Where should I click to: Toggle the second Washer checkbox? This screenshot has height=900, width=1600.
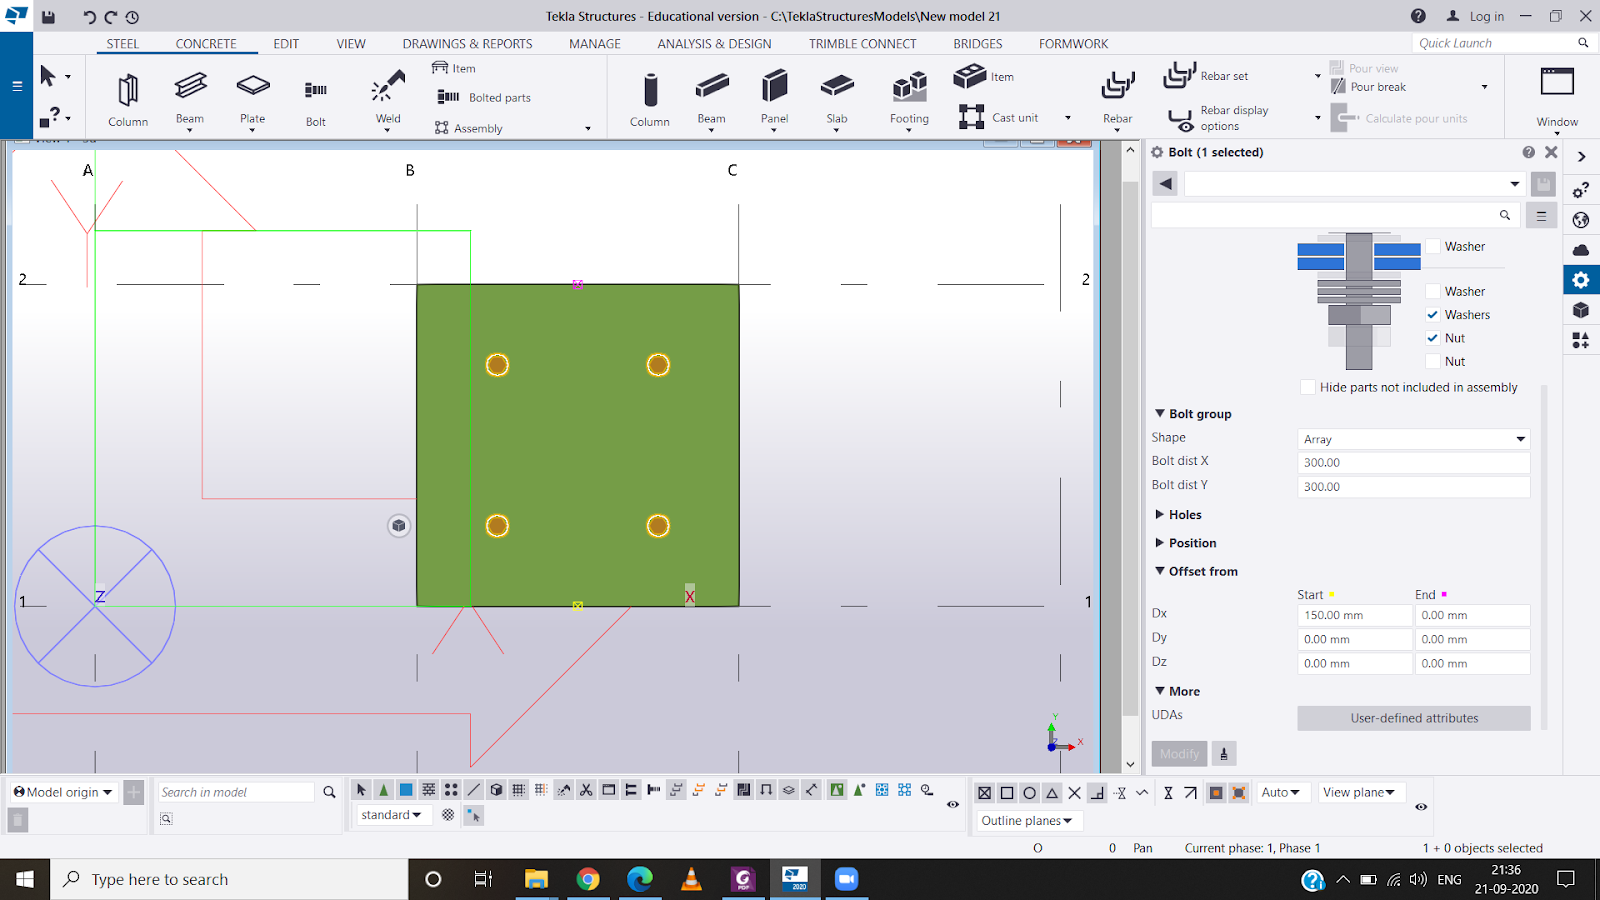tap(1433, 291)
